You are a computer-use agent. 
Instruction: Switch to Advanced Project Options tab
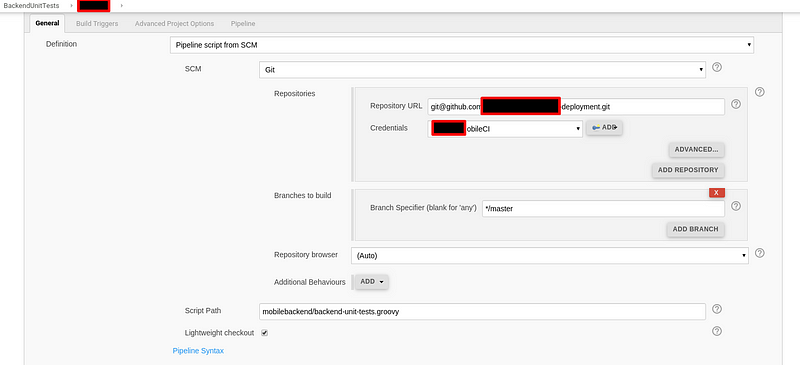click(174, 23)
